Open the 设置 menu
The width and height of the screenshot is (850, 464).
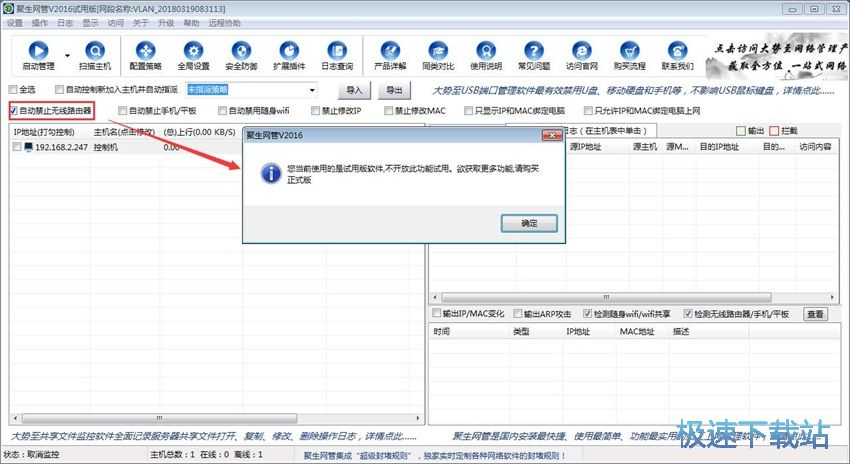15,23
